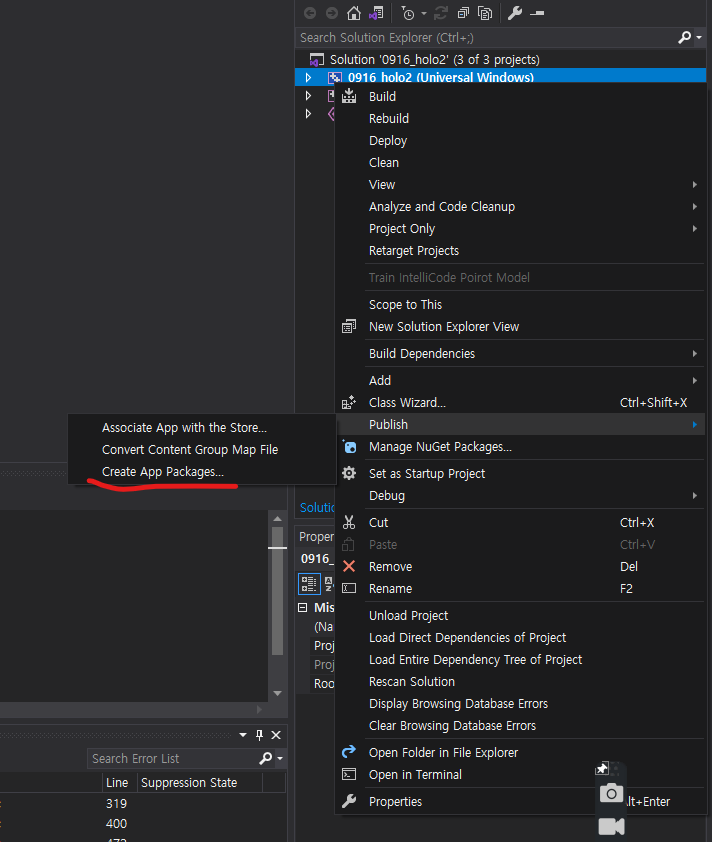
Task: Click the scissors Cut icon
Action: tap(349, 522)
